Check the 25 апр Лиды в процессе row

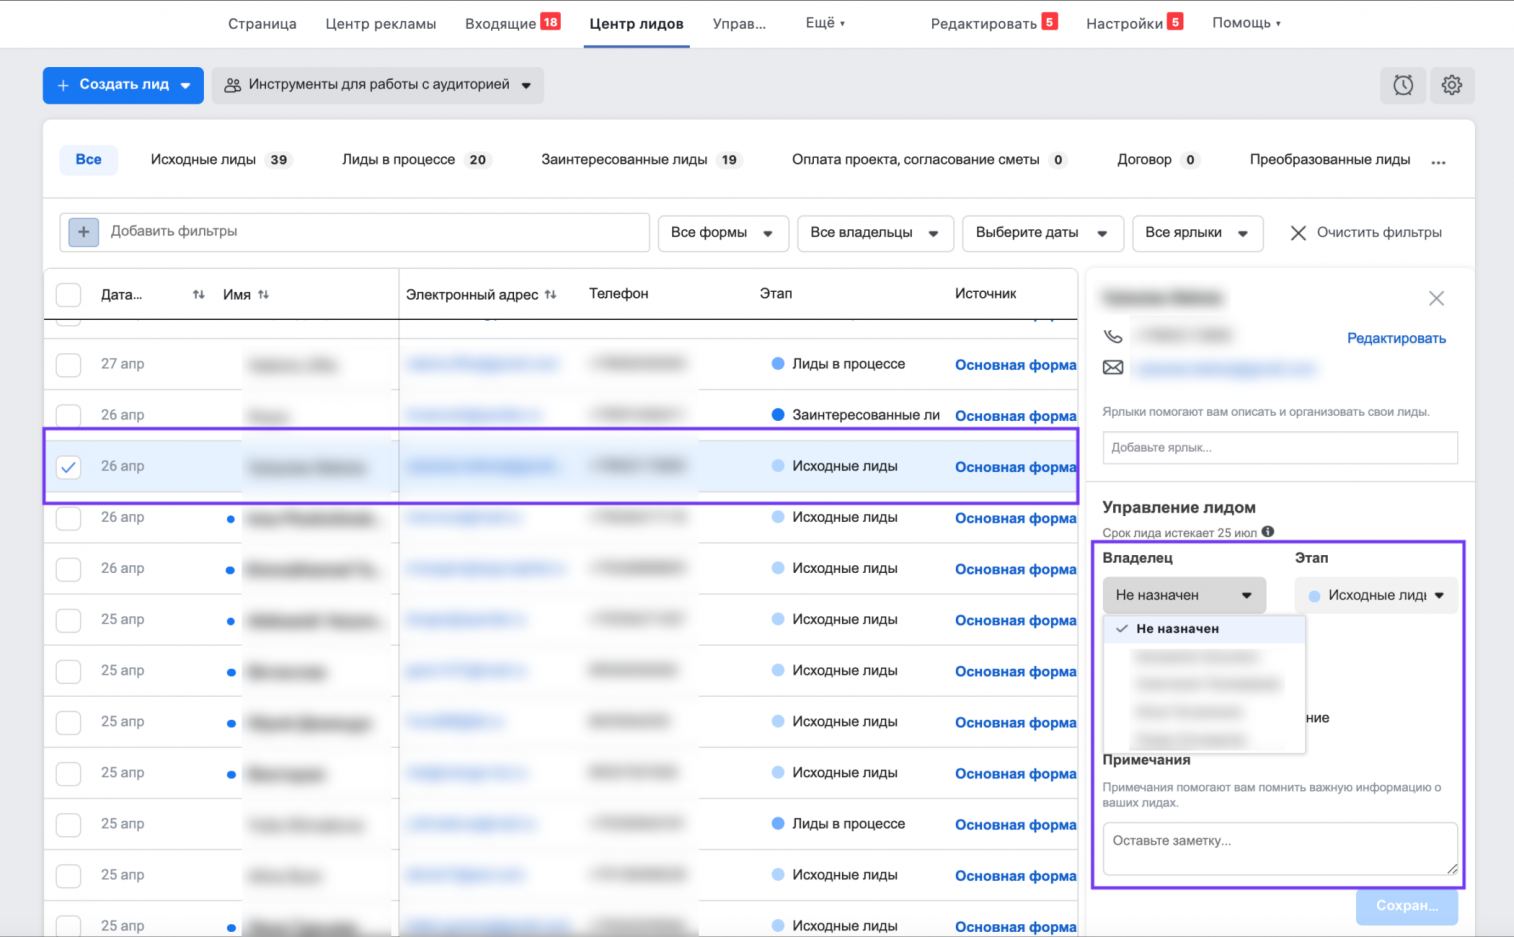[68, 825]
